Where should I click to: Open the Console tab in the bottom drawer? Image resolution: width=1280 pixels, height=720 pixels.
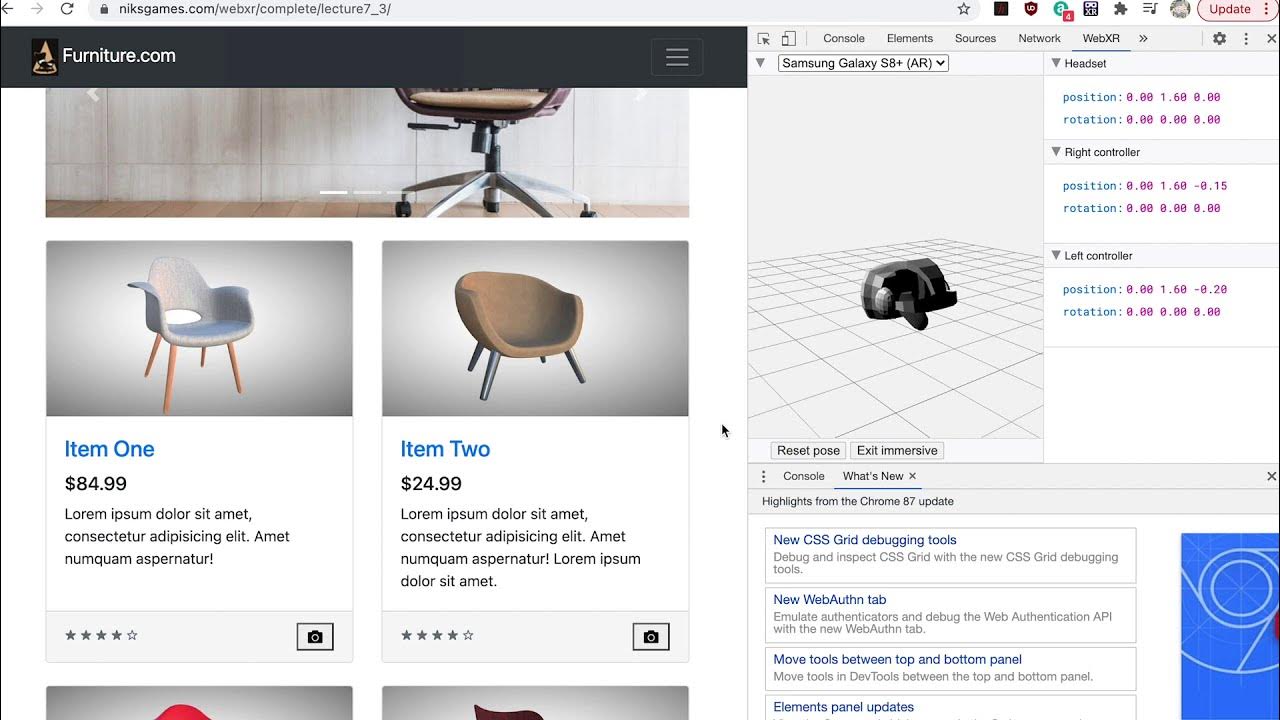point(803,476)
